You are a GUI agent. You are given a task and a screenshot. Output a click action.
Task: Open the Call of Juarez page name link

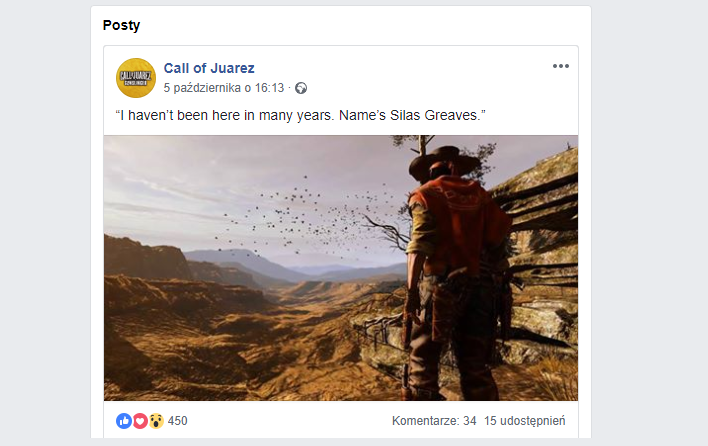tap(209, 68)
